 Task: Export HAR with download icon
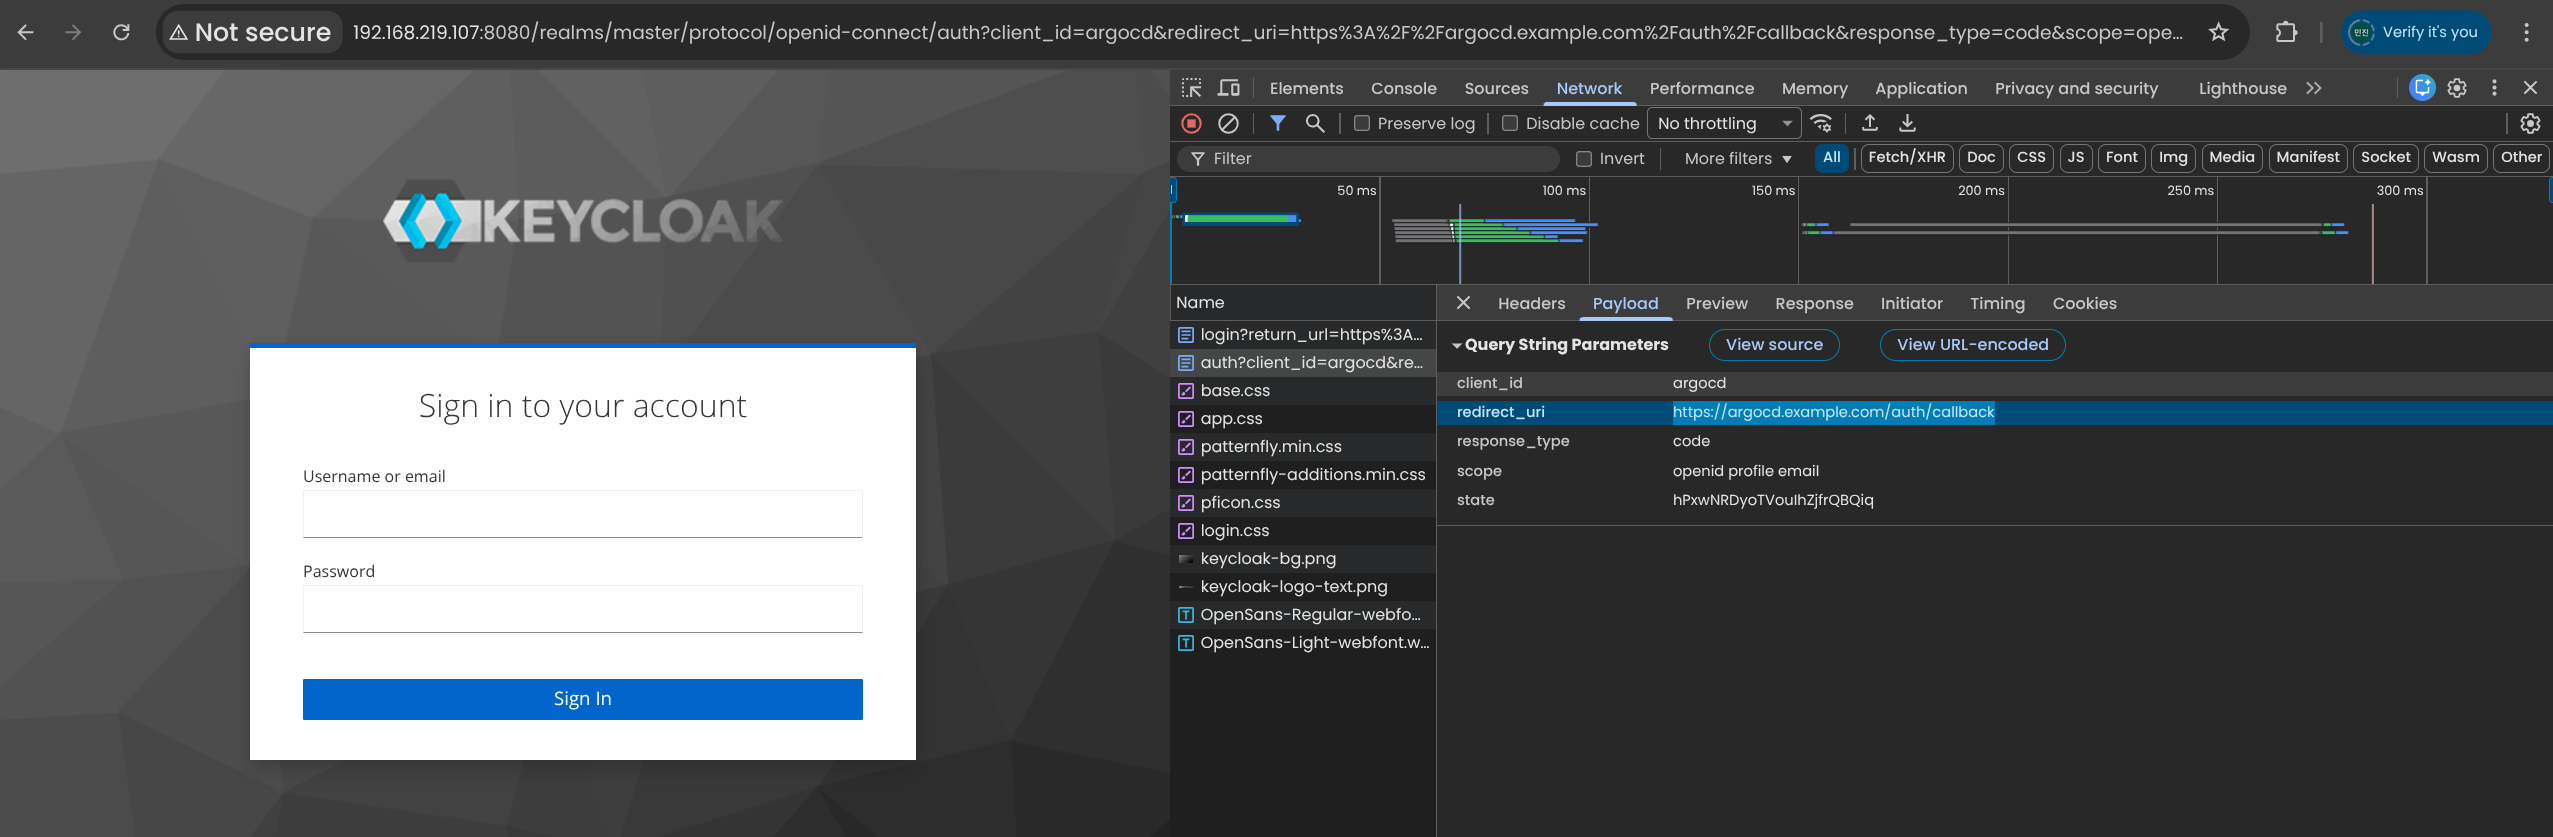1907,123
